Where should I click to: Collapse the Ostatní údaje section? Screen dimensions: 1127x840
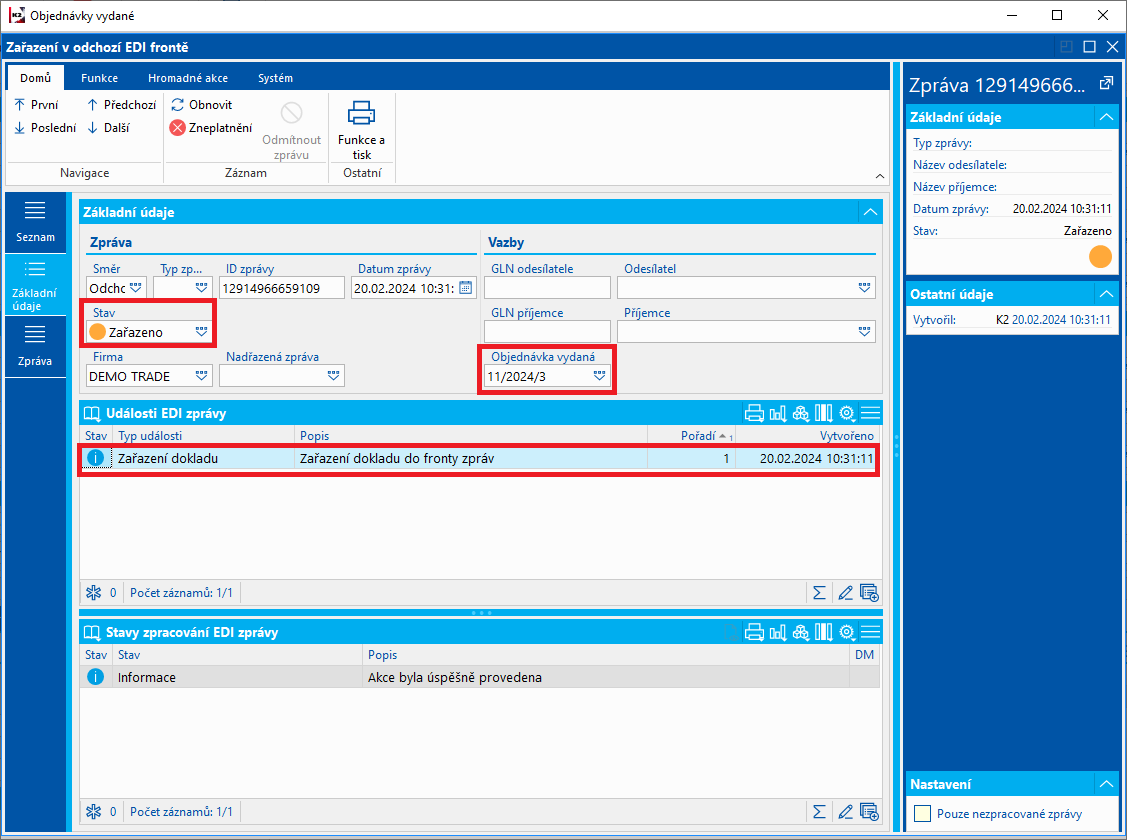[x=1106, y=294]
